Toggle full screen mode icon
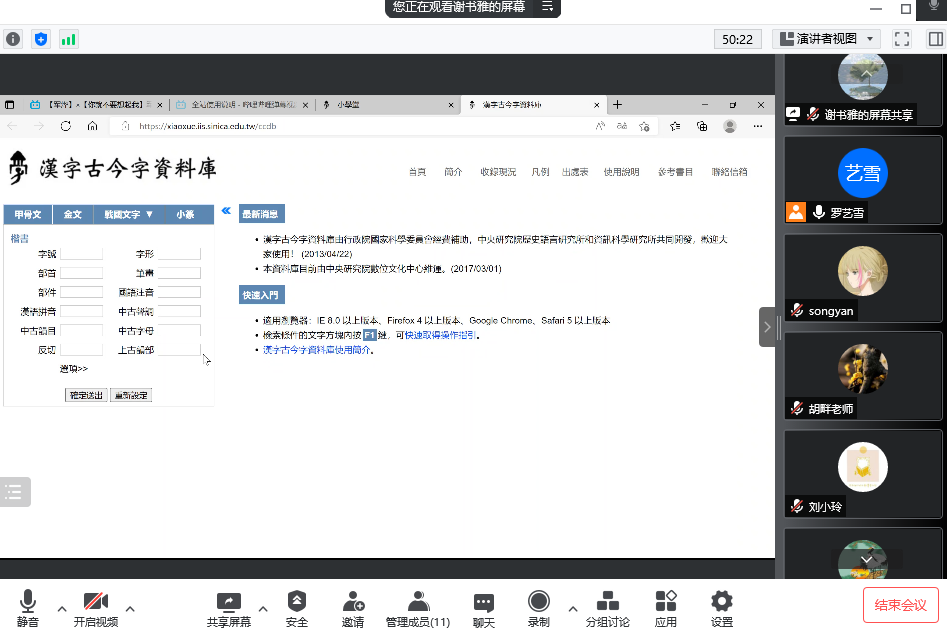The width and height of the screenshot is (947, 629). click(902, 39)
